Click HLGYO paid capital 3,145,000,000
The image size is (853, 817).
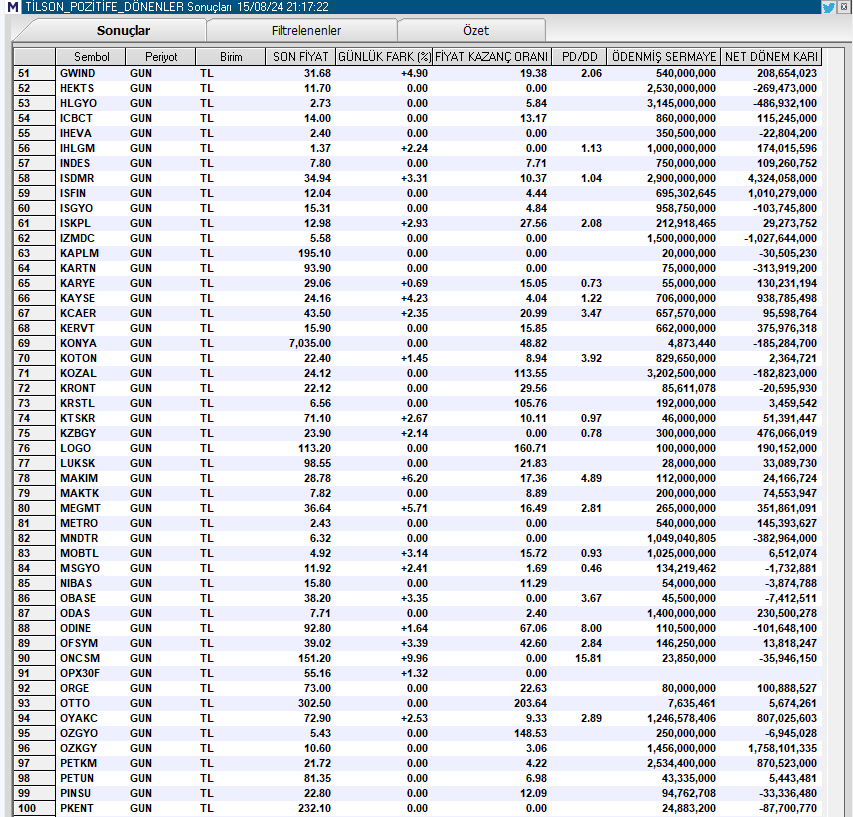(681, 103)
